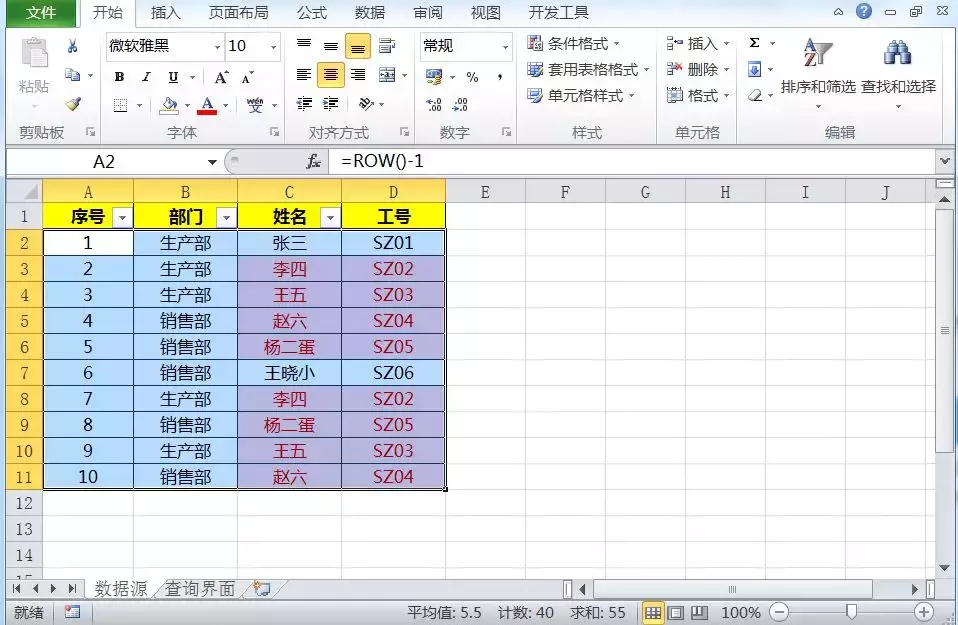Click the Fill down arrow icon

tap(755, 69)
